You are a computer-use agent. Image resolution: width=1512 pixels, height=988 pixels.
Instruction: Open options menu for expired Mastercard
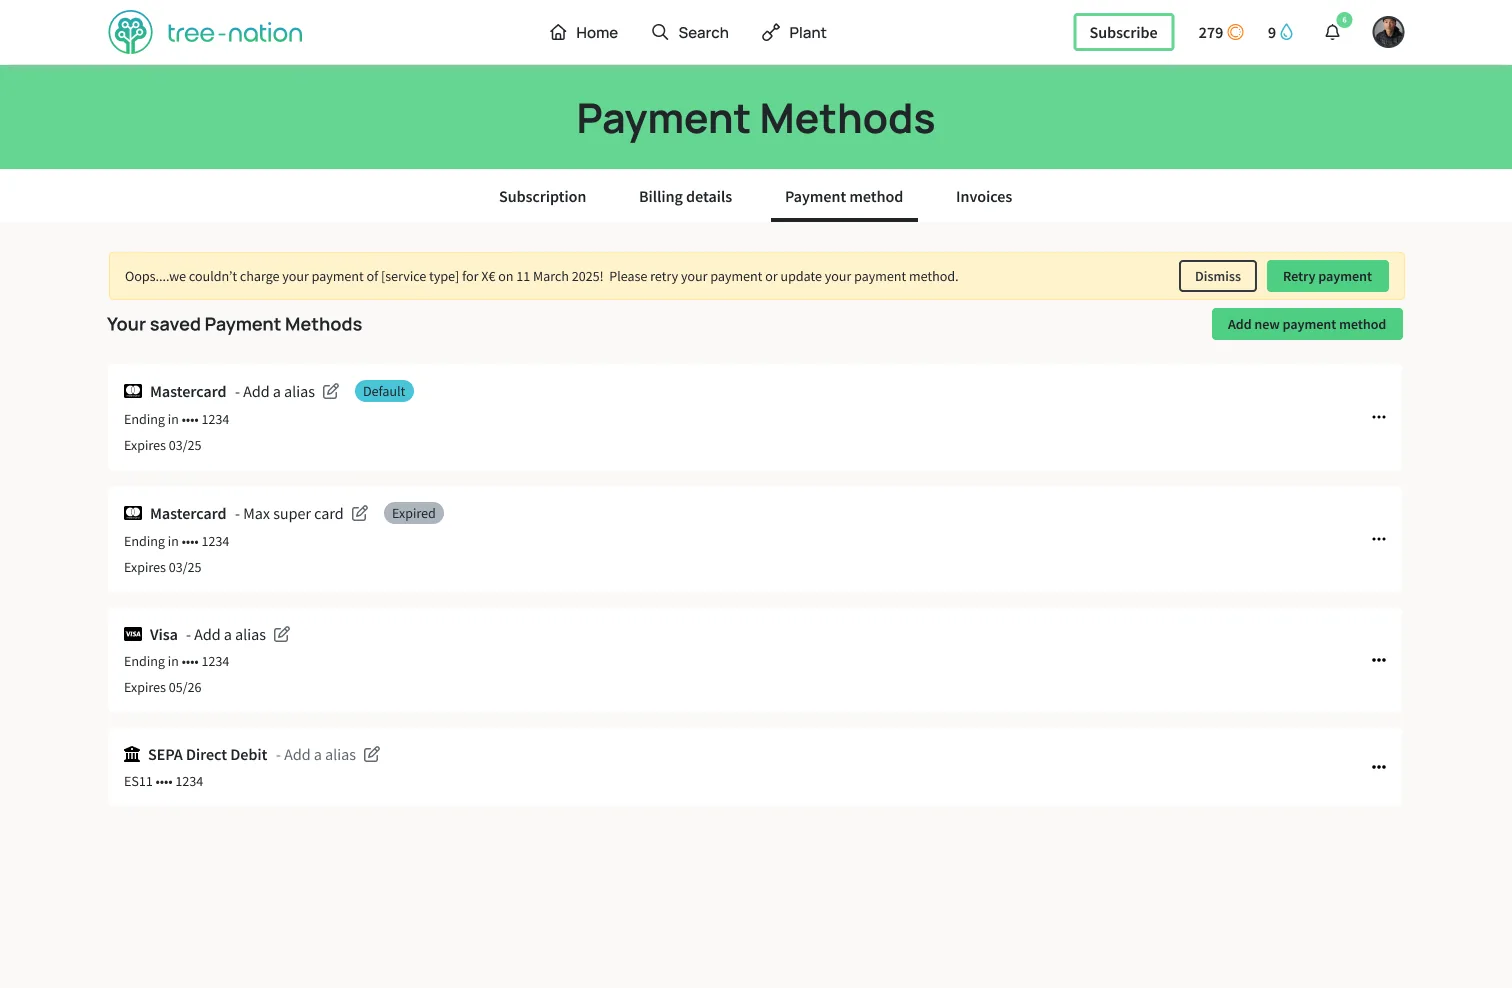point(1379,539)
